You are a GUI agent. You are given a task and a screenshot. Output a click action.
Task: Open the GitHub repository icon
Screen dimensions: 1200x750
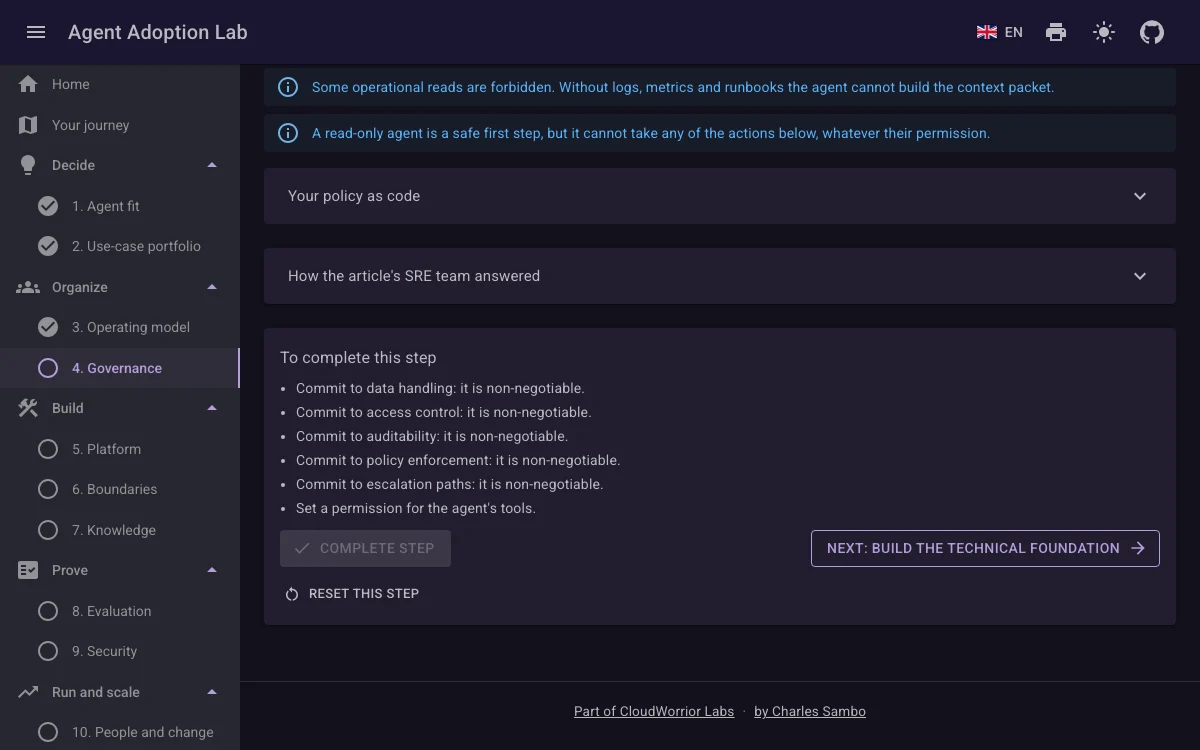tap(1152, 32)
